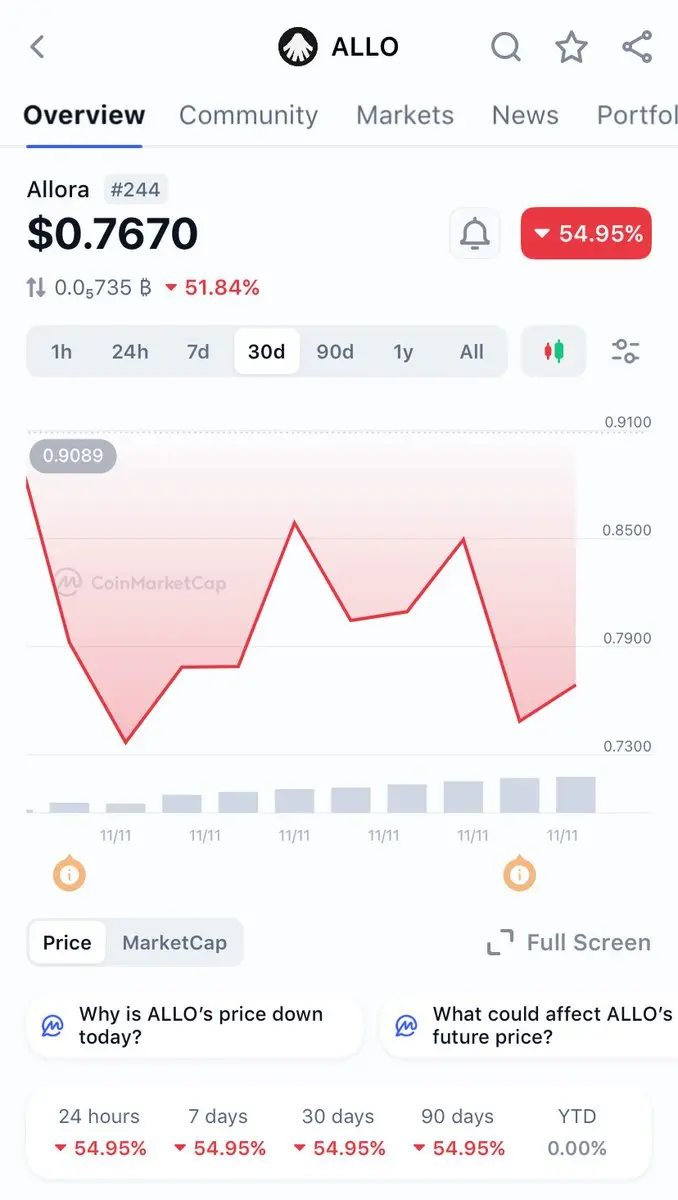This screenshot has height=1200, width=678.
Task: Switch chart to MarketCap view
Action: pos(174,943)
